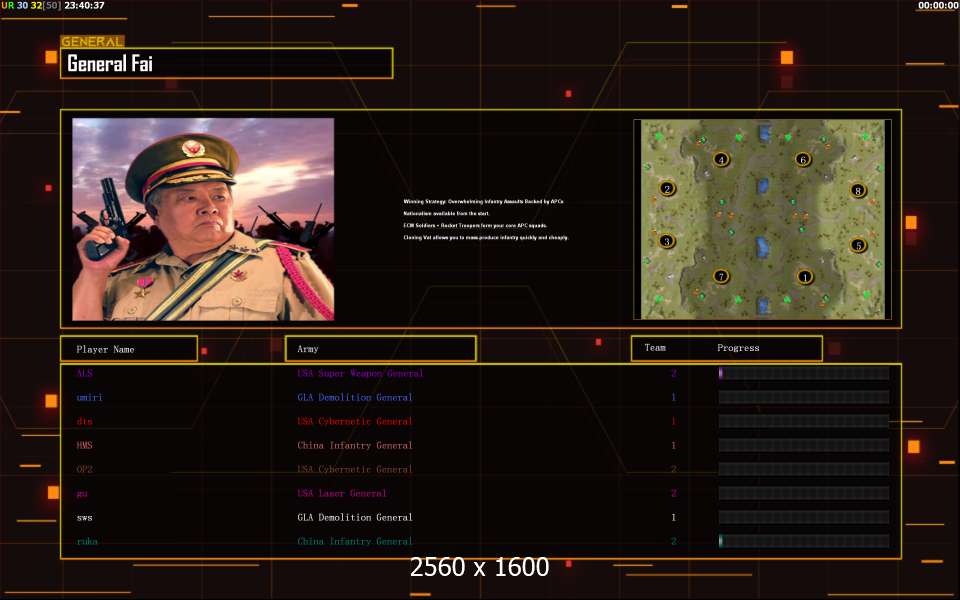Click ruka's 'China Infantry General' army
The height and width of the screenshot is (600, 960).
tap(354, 541)
